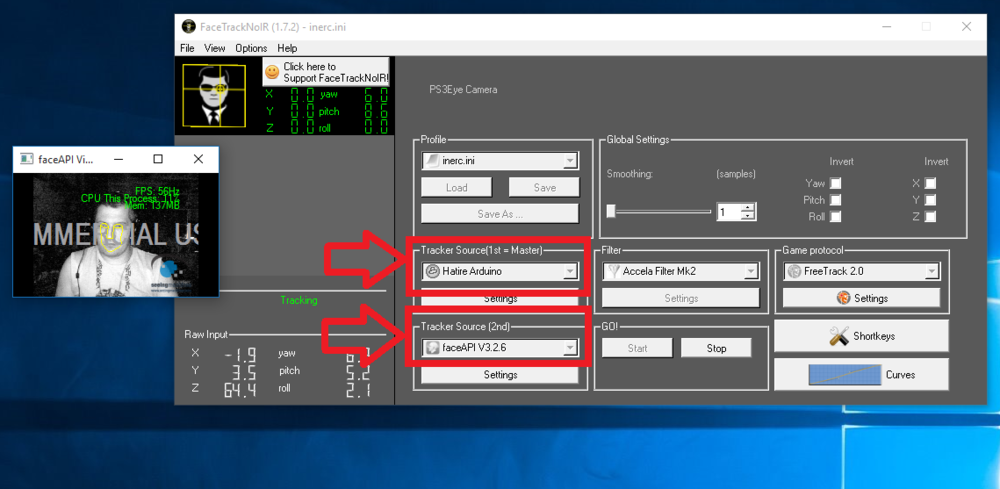Click the smiley face support icon

tap(272, 72)
